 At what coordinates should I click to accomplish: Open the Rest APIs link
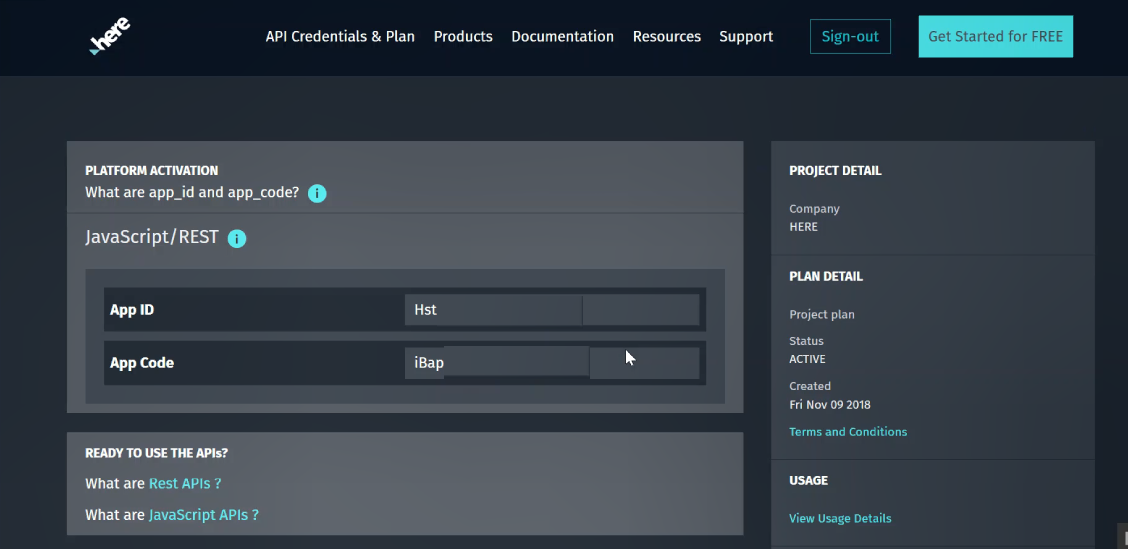tap(185, 484)
